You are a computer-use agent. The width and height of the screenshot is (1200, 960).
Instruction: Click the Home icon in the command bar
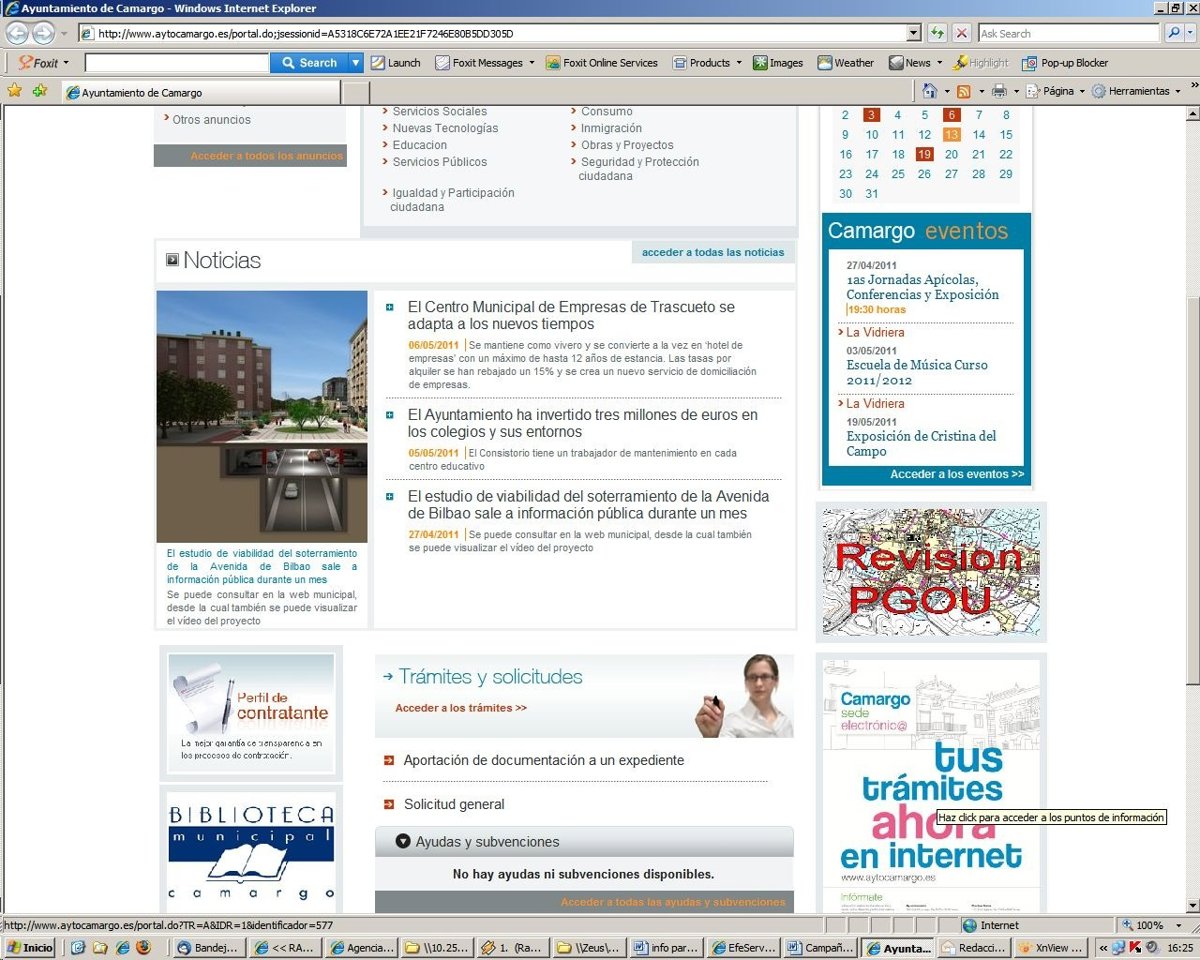point(930,91)
